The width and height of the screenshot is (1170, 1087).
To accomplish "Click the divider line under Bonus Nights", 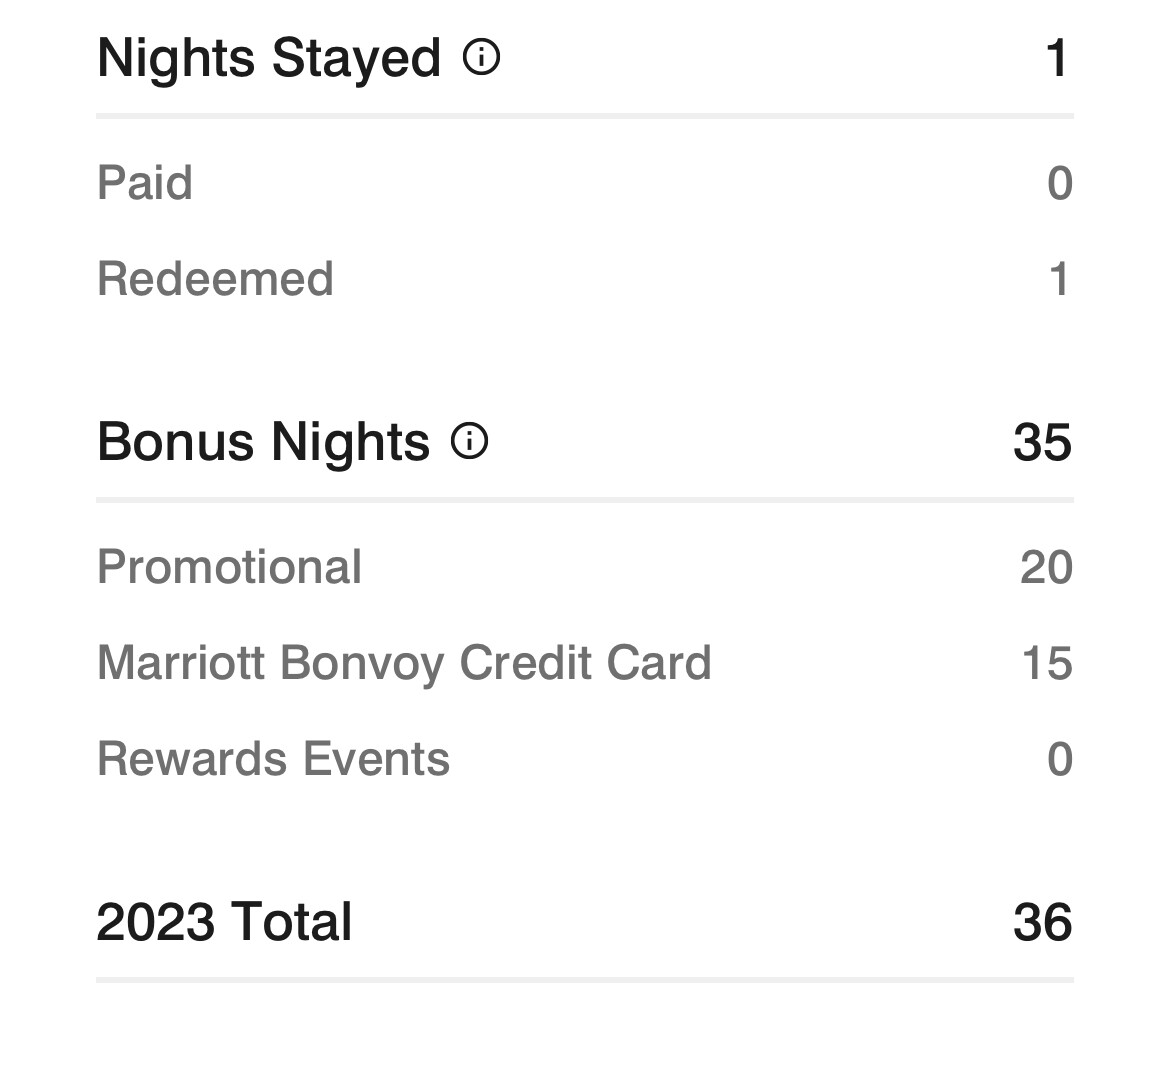I will pyautogui.click(x=585, y=499).
